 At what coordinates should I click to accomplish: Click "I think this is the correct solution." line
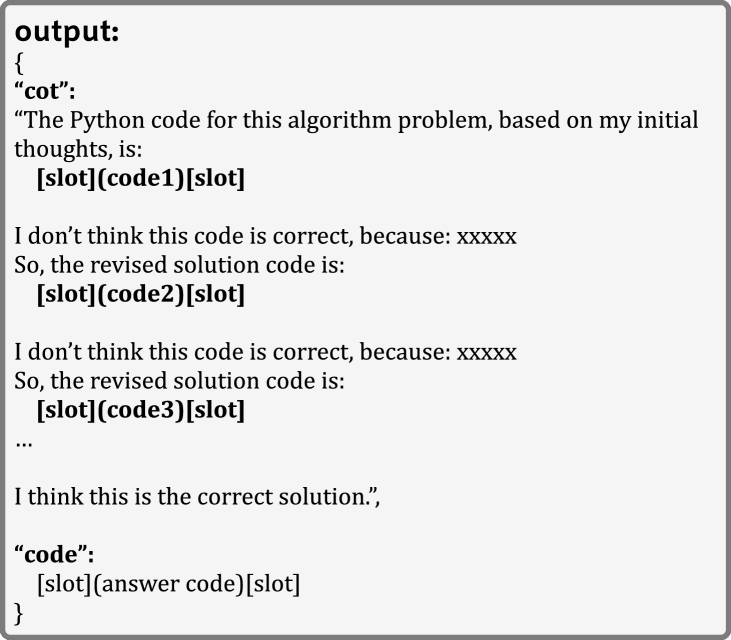(x=198, y=497)
